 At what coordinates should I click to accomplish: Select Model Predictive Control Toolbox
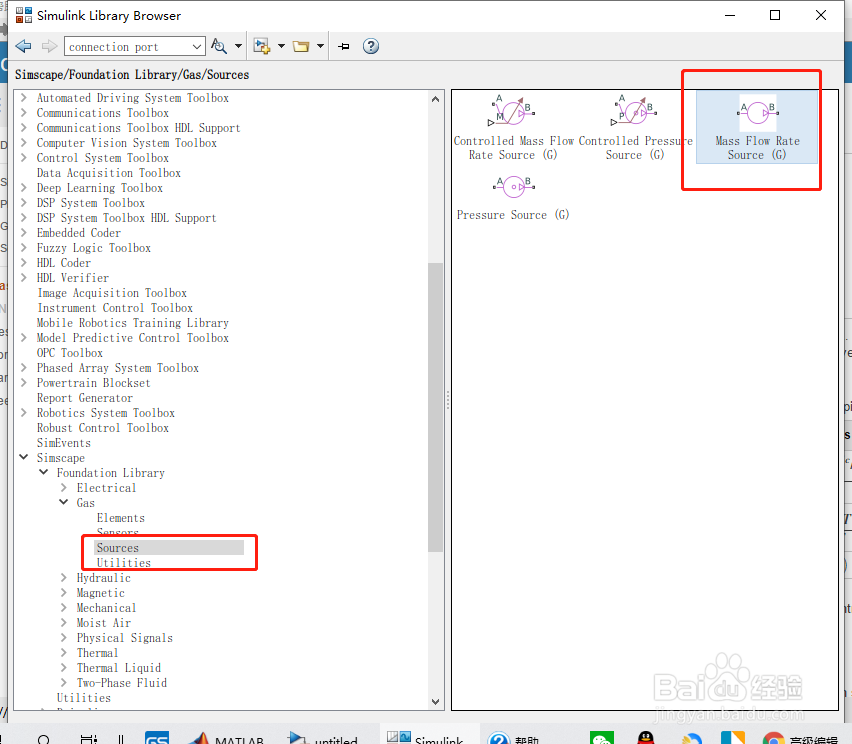(133, 338)
